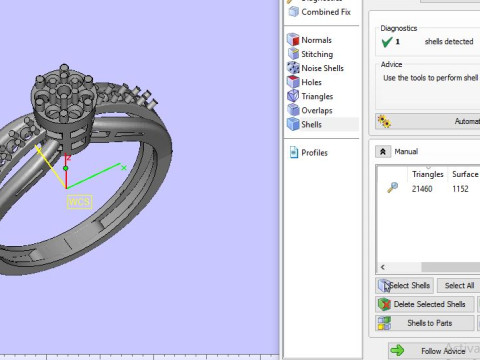Select the Normals fix icon
The height and width of the screenshot is (360, 480).
point(293,40)
